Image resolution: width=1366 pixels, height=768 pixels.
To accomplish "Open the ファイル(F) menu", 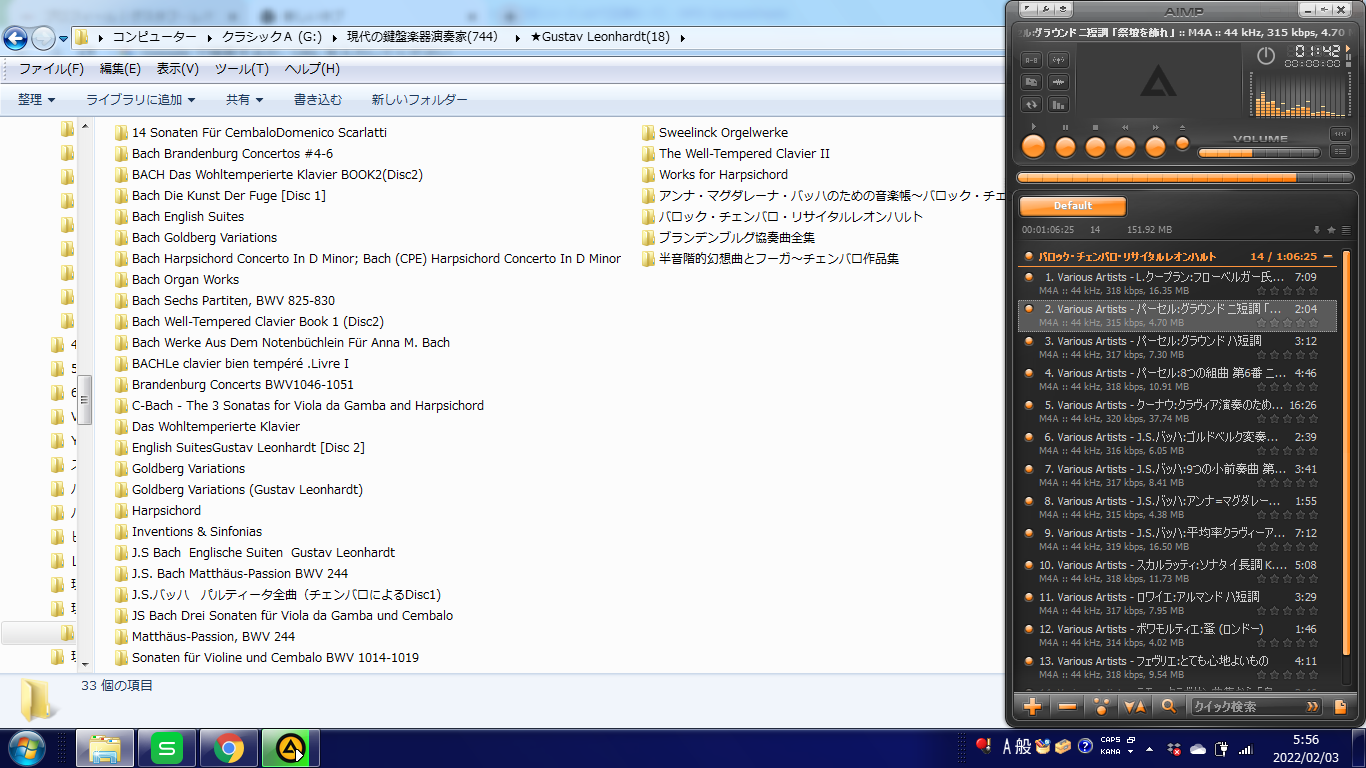I will coord(51,69).
